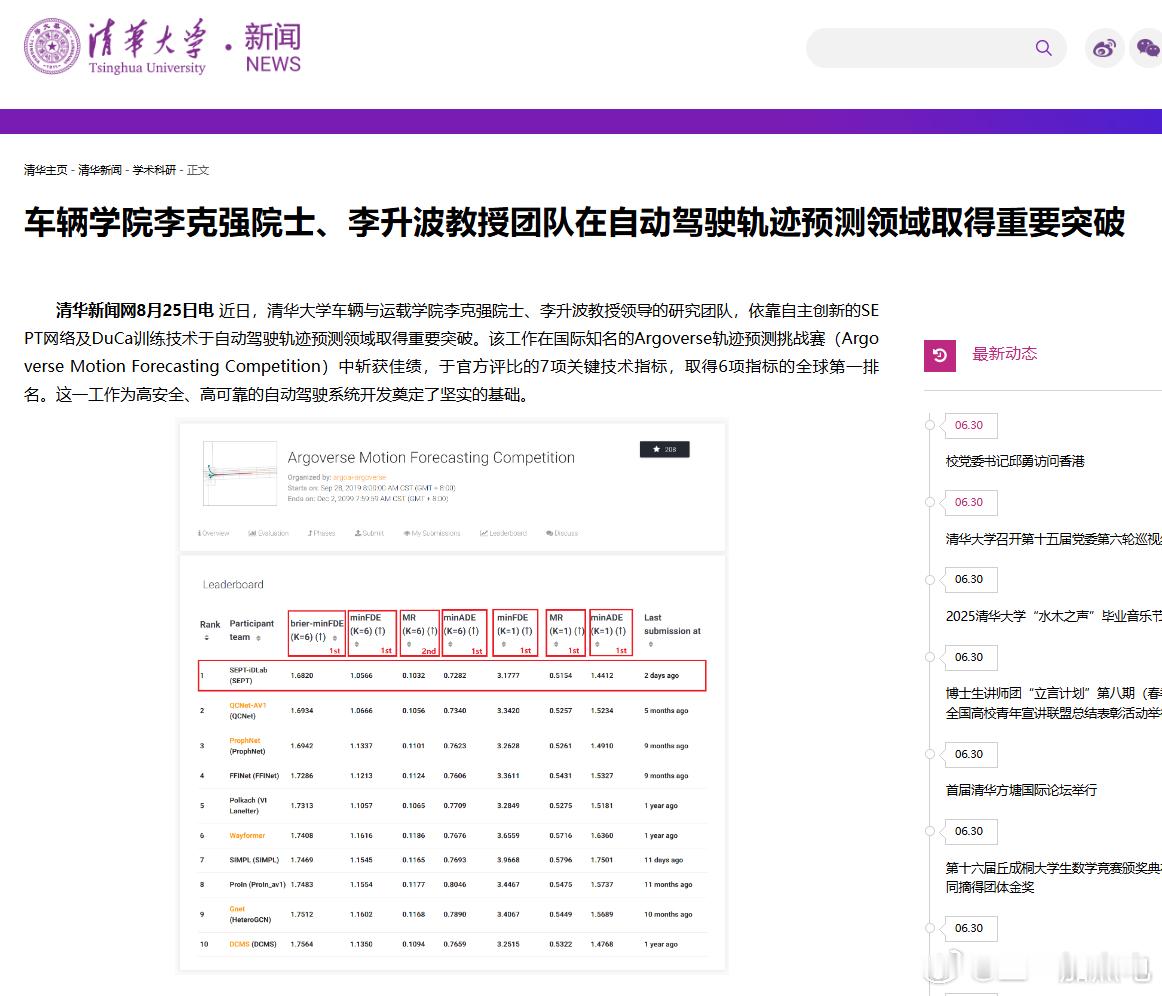Click the 06.30 date tag above 首届清华方塘国际论坛举行
The width and height of the screenshot is (1162, 996).
click(969, 754)
